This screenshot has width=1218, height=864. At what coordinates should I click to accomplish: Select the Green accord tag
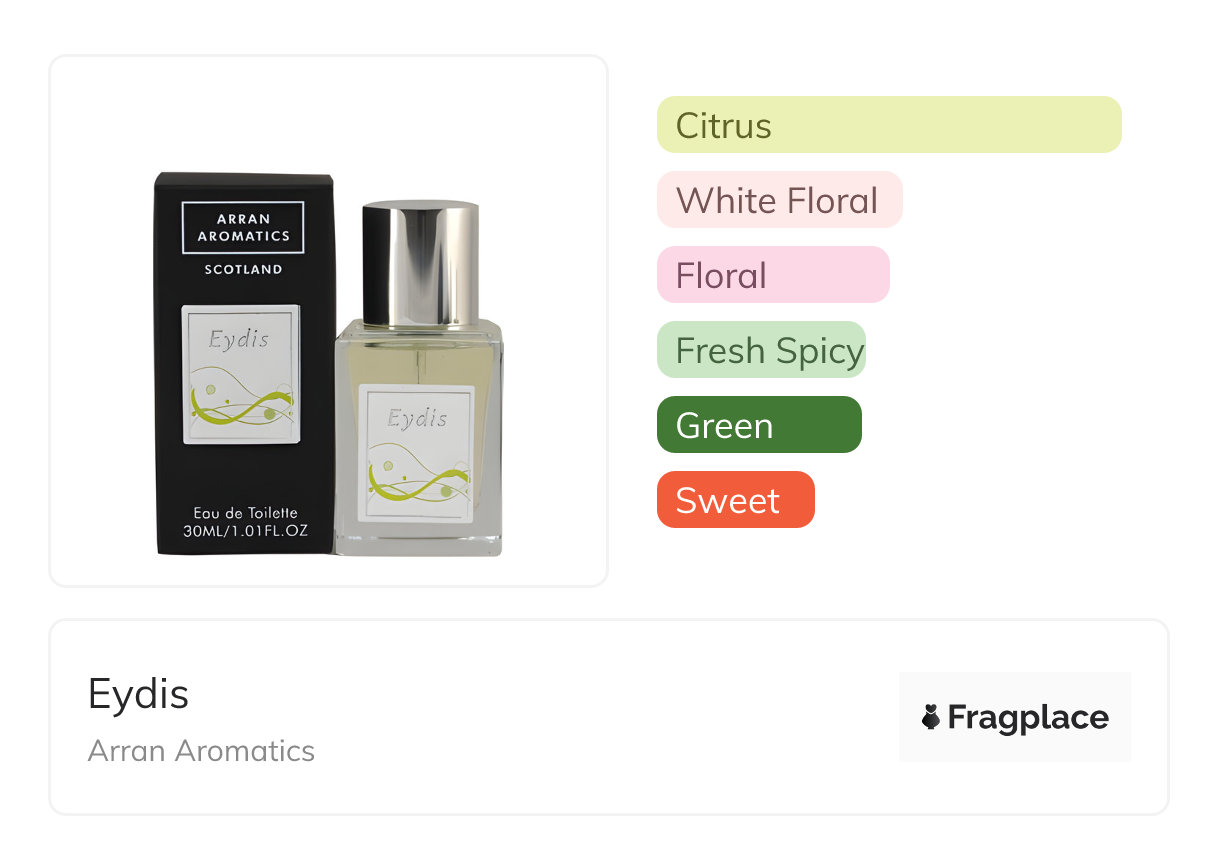tap(759, 425)
